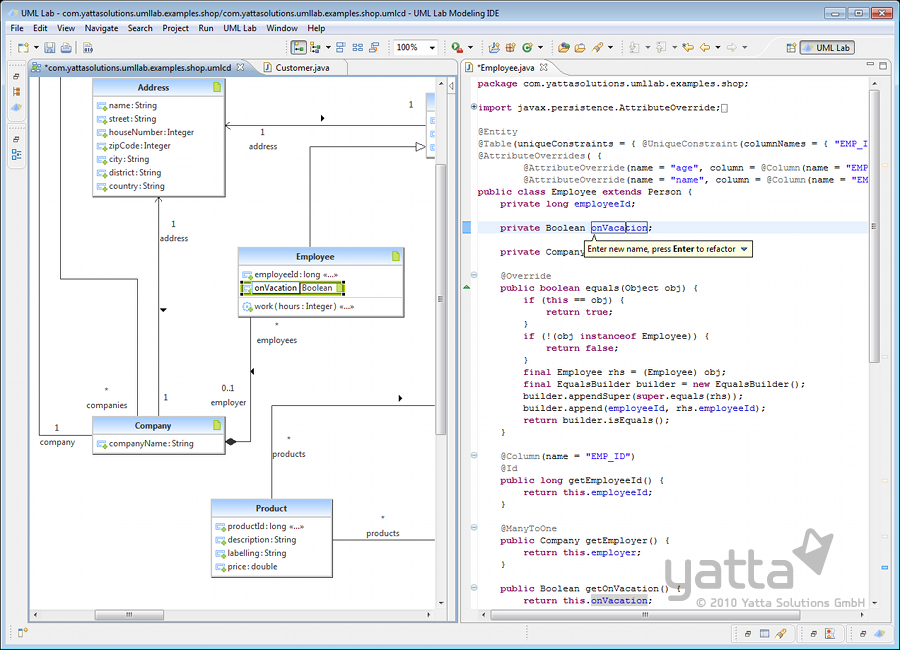Click the Last Edit Location icon
Viewport: 900px width, 650px height.
point(687,47)
